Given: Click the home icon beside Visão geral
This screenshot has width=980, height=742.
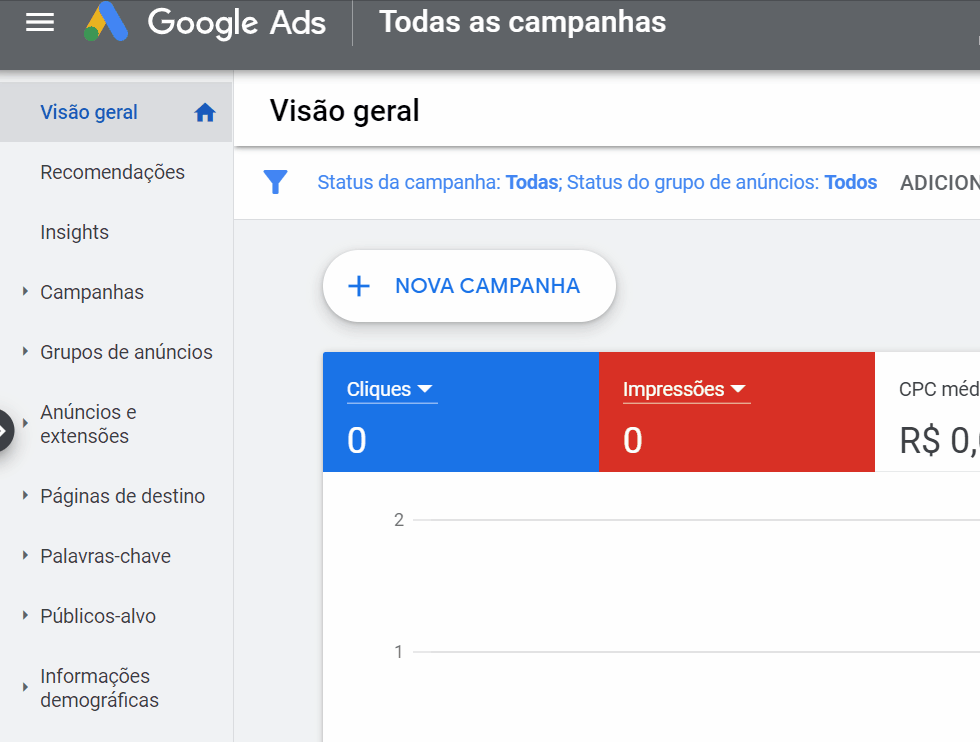Looking at the screenshot, I should pyautogui.click(x=205, y=113).
